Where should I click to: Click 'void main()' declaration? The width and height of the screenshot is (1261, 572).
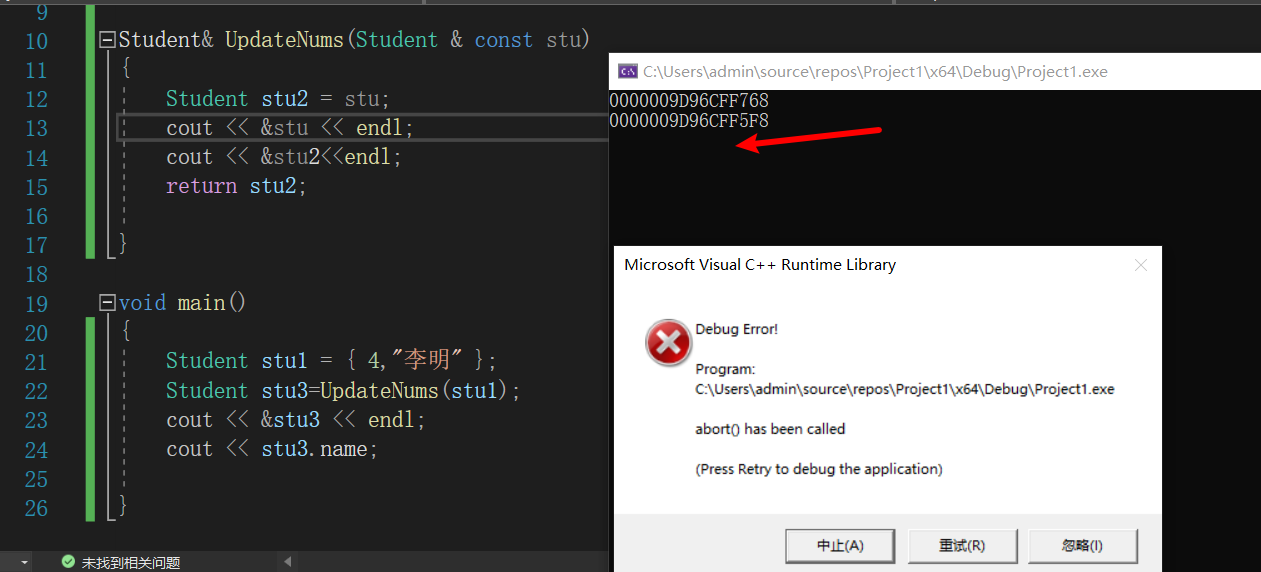pyautogui.click(x=182, y=302)
